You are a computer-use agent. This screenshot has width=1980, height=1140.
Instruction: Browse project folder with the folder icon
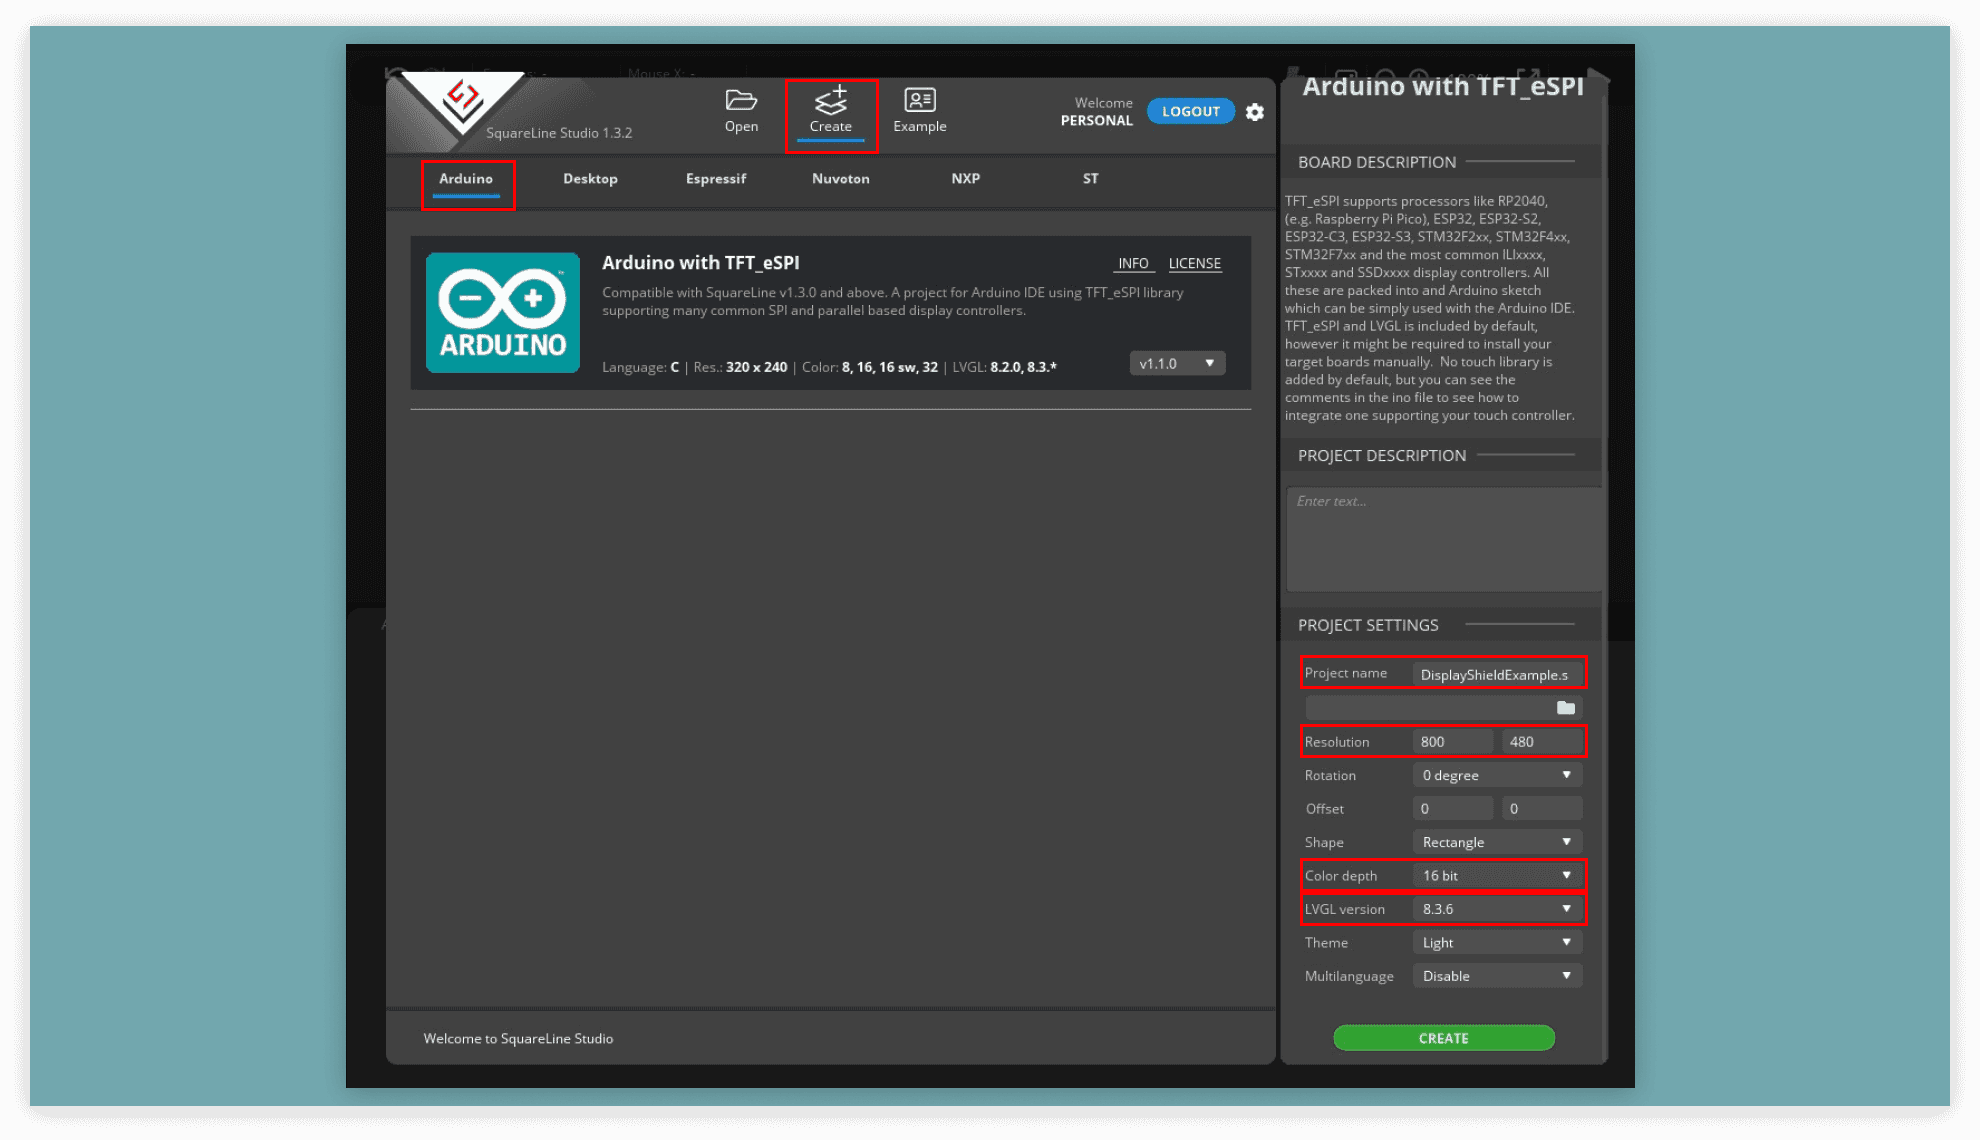coord(1565,708)
